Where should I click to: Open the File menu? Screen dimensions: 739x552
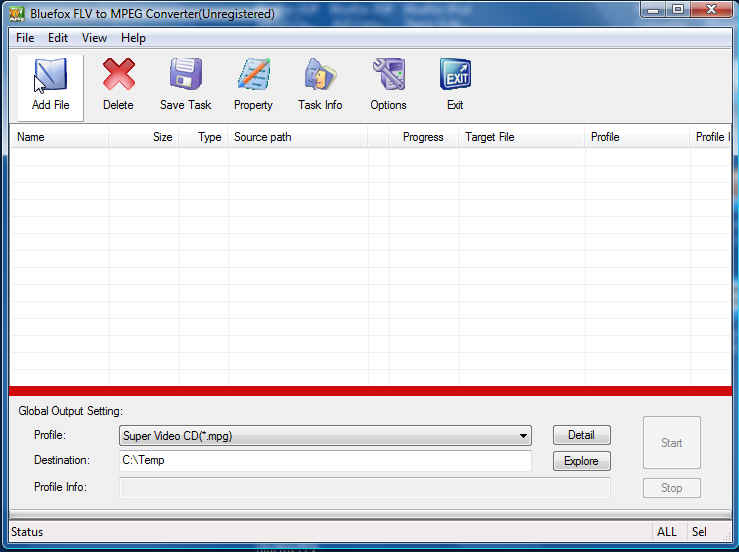tap(25, 38)
